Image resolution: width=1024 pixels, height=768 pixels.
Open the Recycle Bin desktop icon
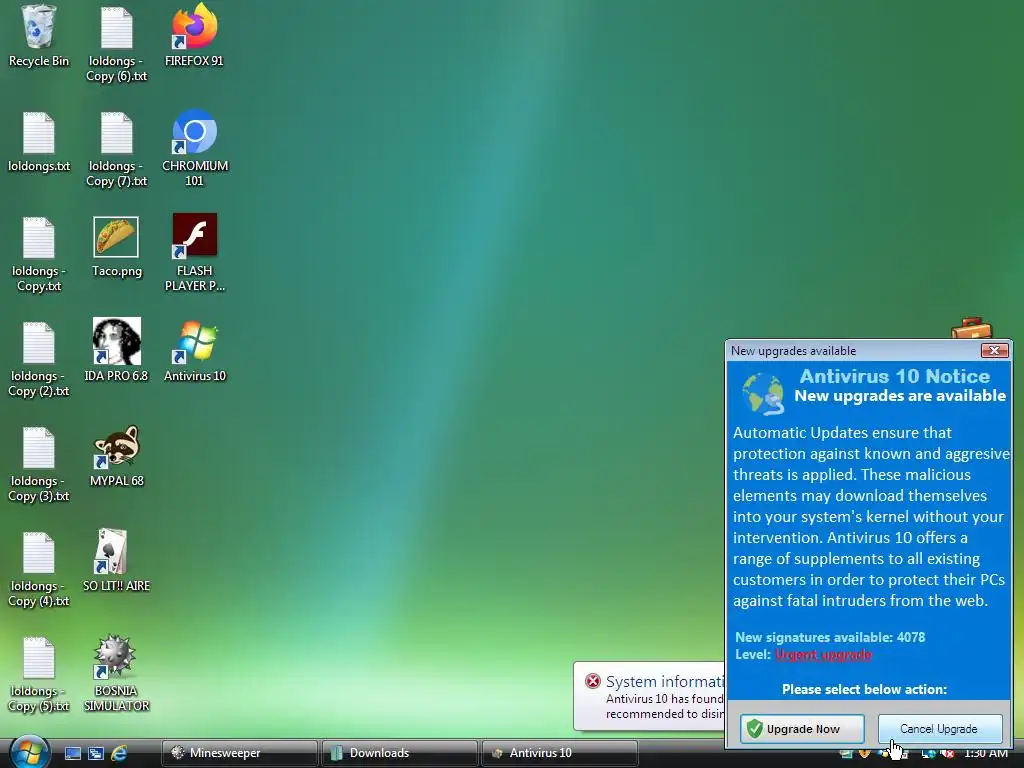point(39,36)
